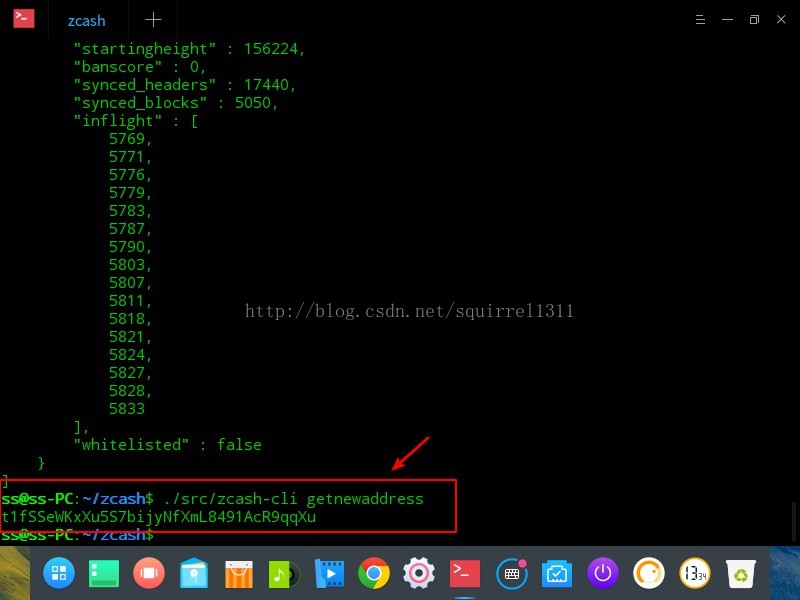Open the orange app store bag icon

click(239, 574)
